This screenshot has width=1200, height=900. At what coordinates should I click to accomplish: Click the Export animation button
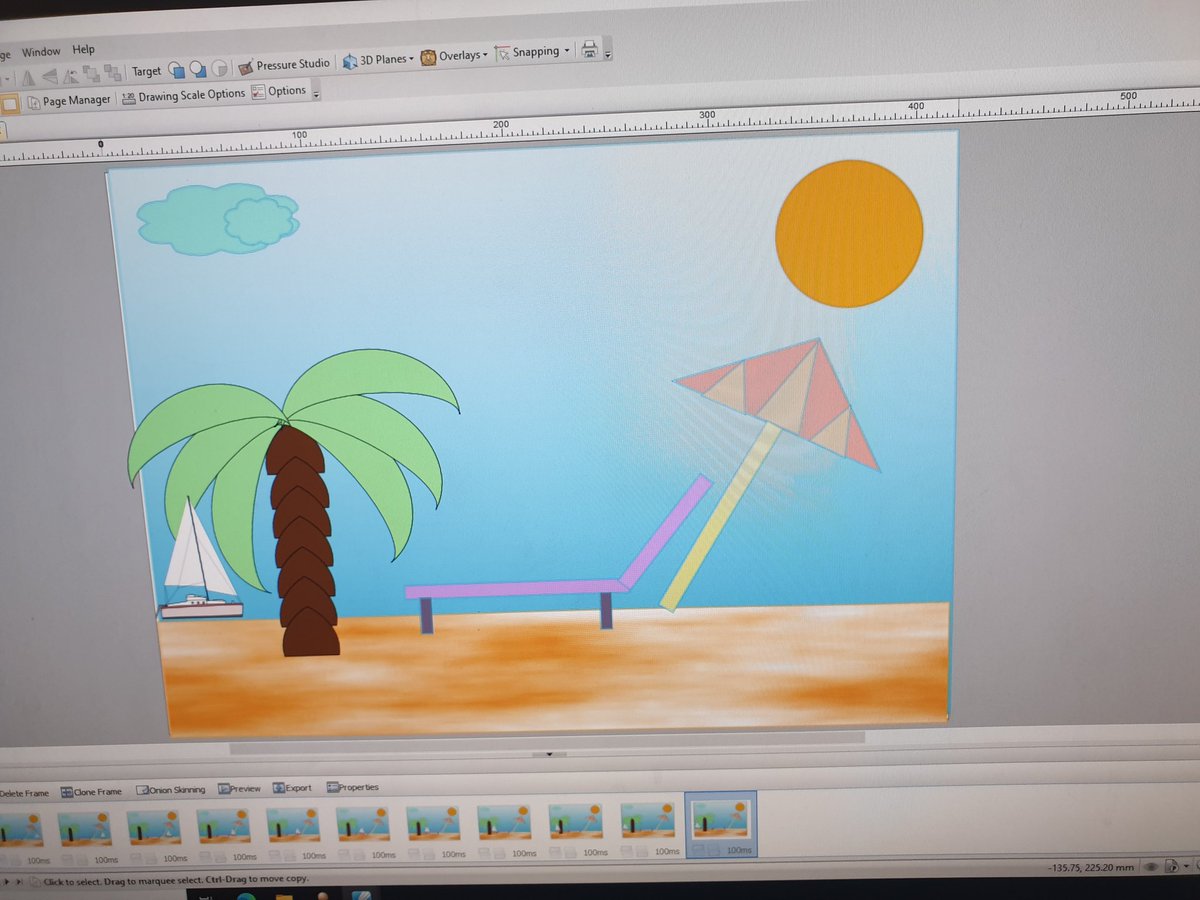293,788
